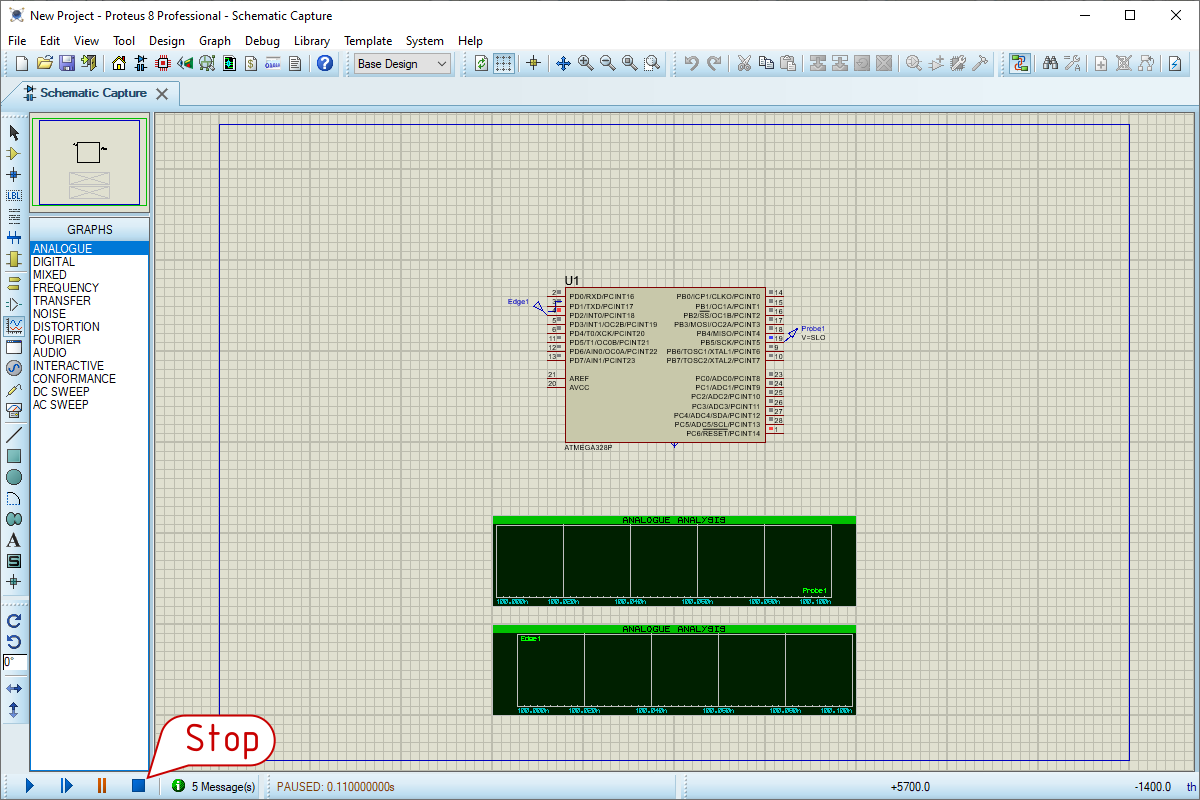
Task: Open the PCB Layout icon in toolbar
Action: 163,63
